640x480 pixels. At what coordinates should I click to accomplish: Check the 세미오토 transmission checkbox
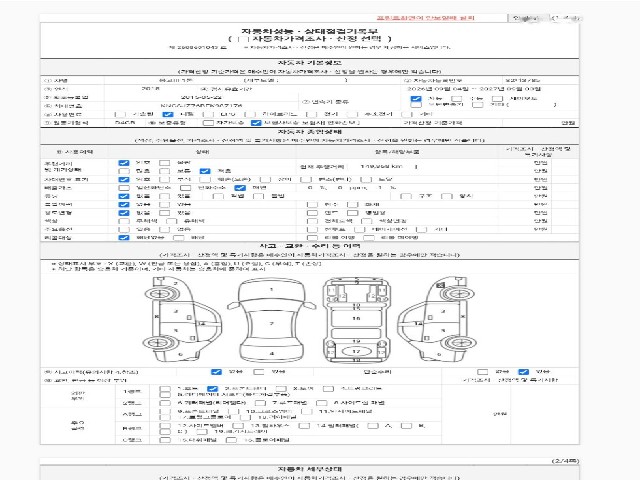497,98
